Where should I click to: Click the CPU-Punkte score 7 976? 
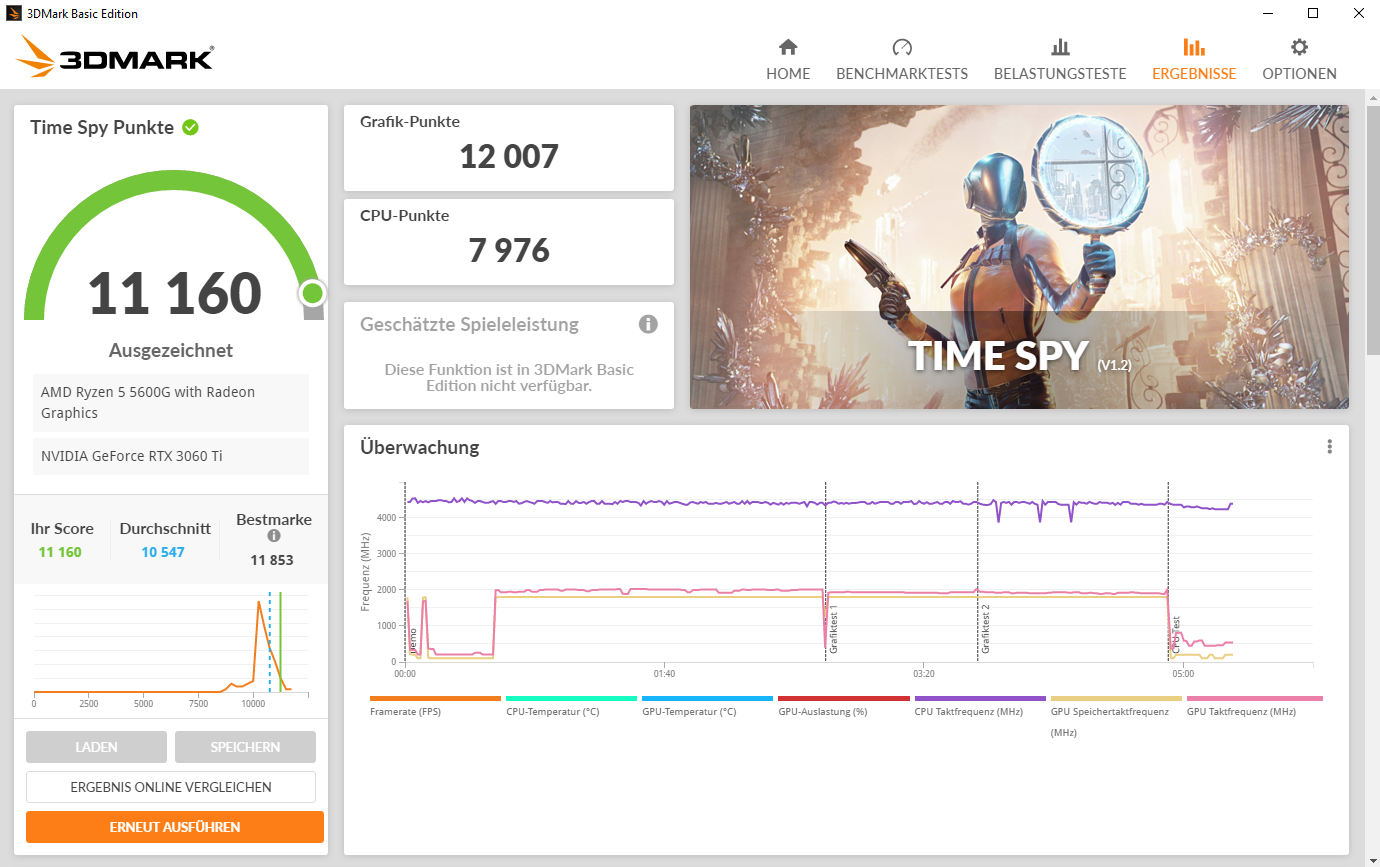click(509, 250)
